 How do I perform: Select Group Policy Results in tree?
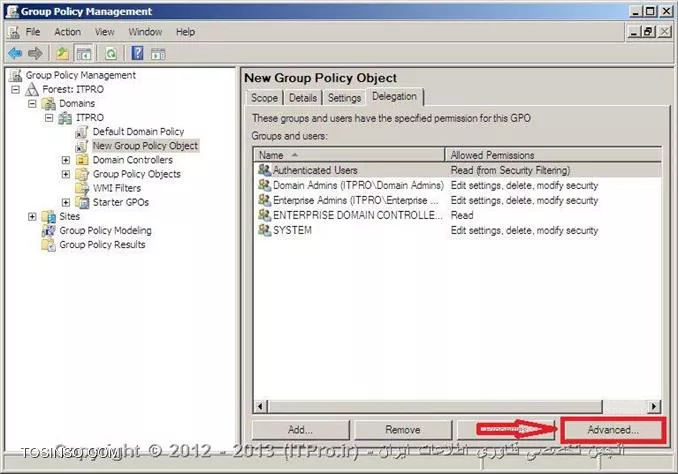tap(102, 244)
